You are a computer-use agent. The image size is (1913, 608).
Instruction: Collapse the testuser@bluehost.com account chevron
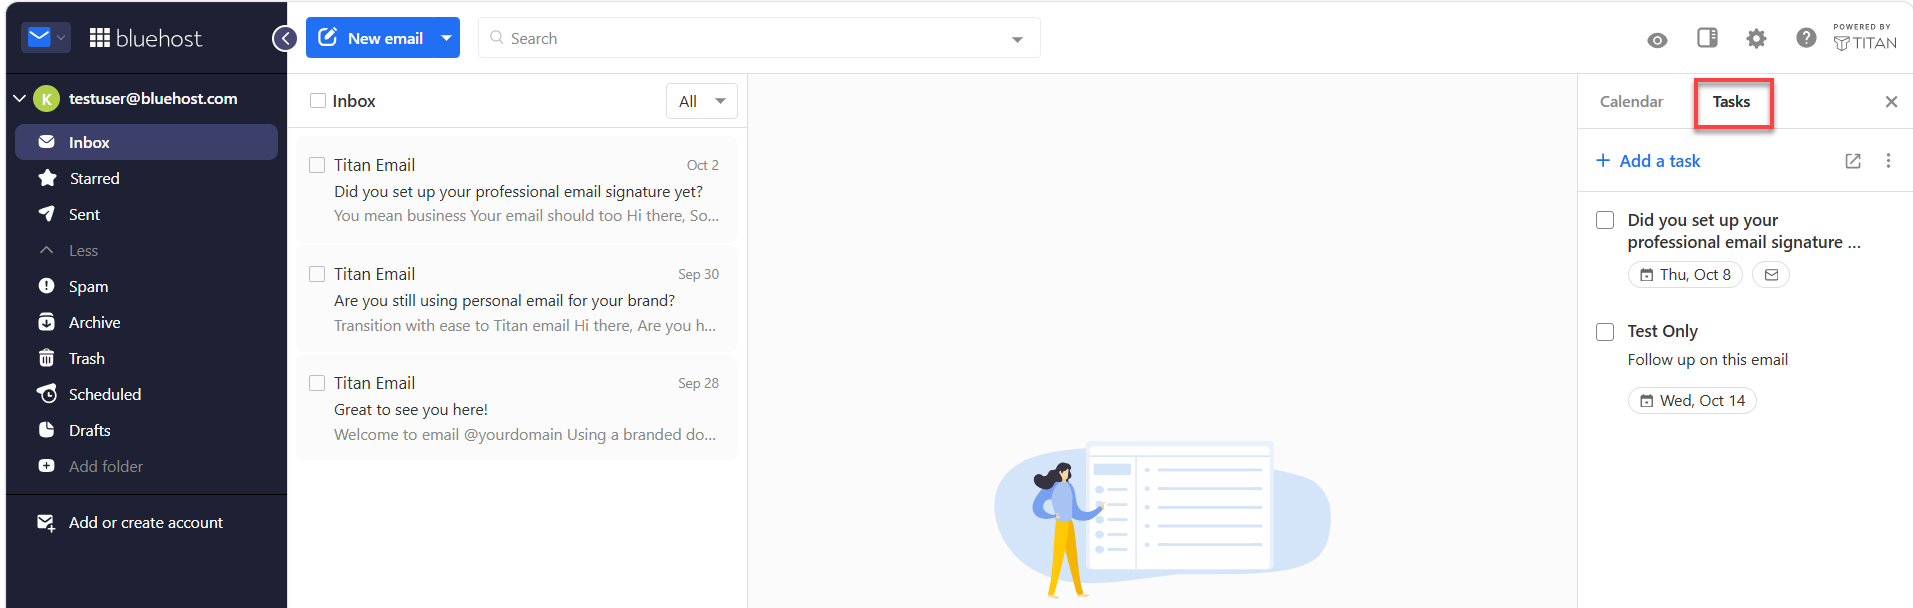[x=19, y=98]
